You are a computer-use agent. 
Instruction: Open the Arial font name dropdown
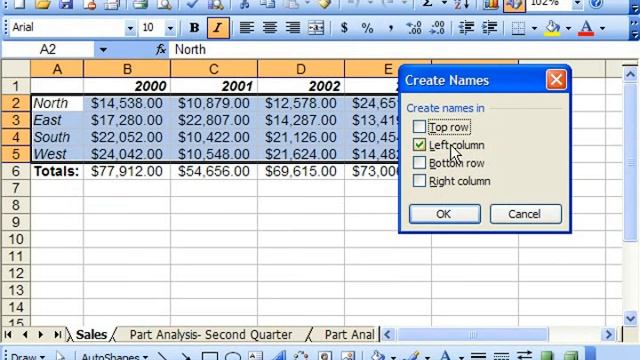click(x=130, y=28)
